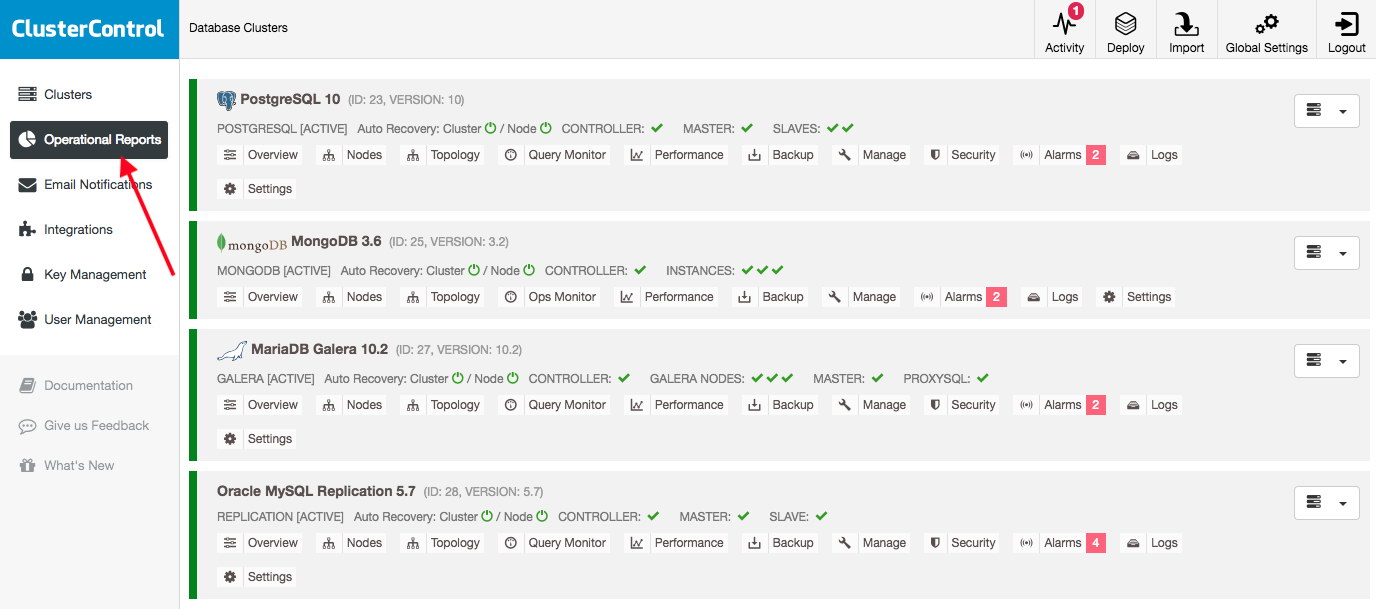Image resolution: width=1376 pixels, height=609 pixels.
Task: Click text "GALERA [ACTIVE]"
Action: (266, 379)
